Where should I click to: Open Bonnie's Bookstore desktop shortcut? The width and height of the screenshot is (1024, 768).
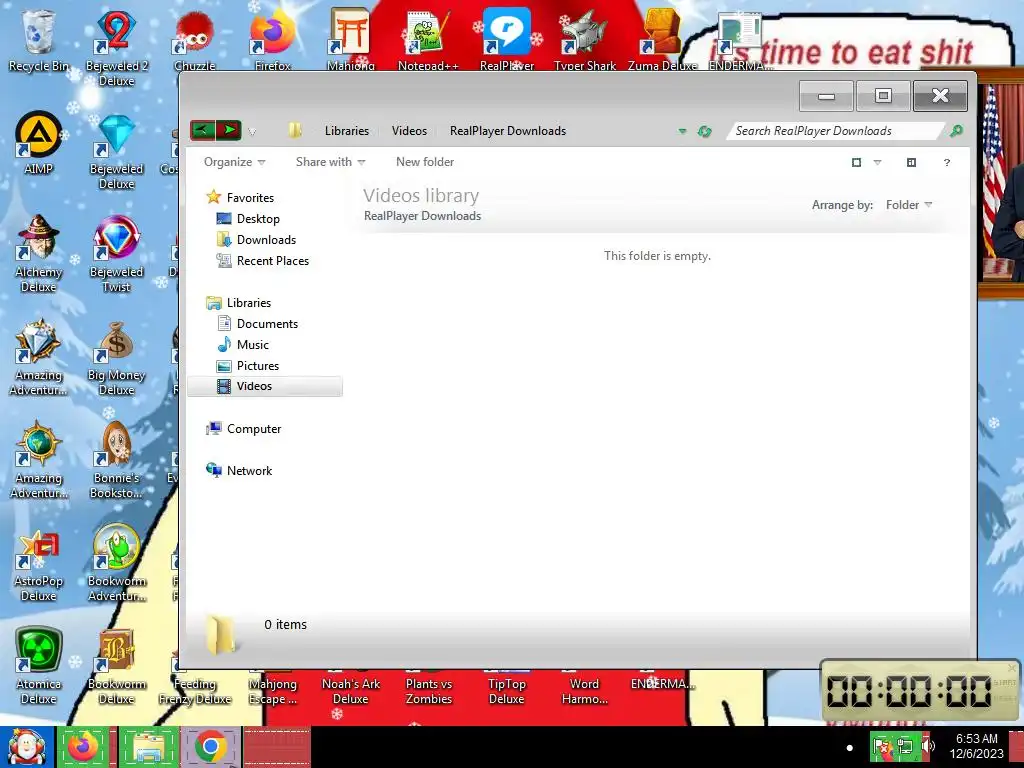click(x=117, y=460)
